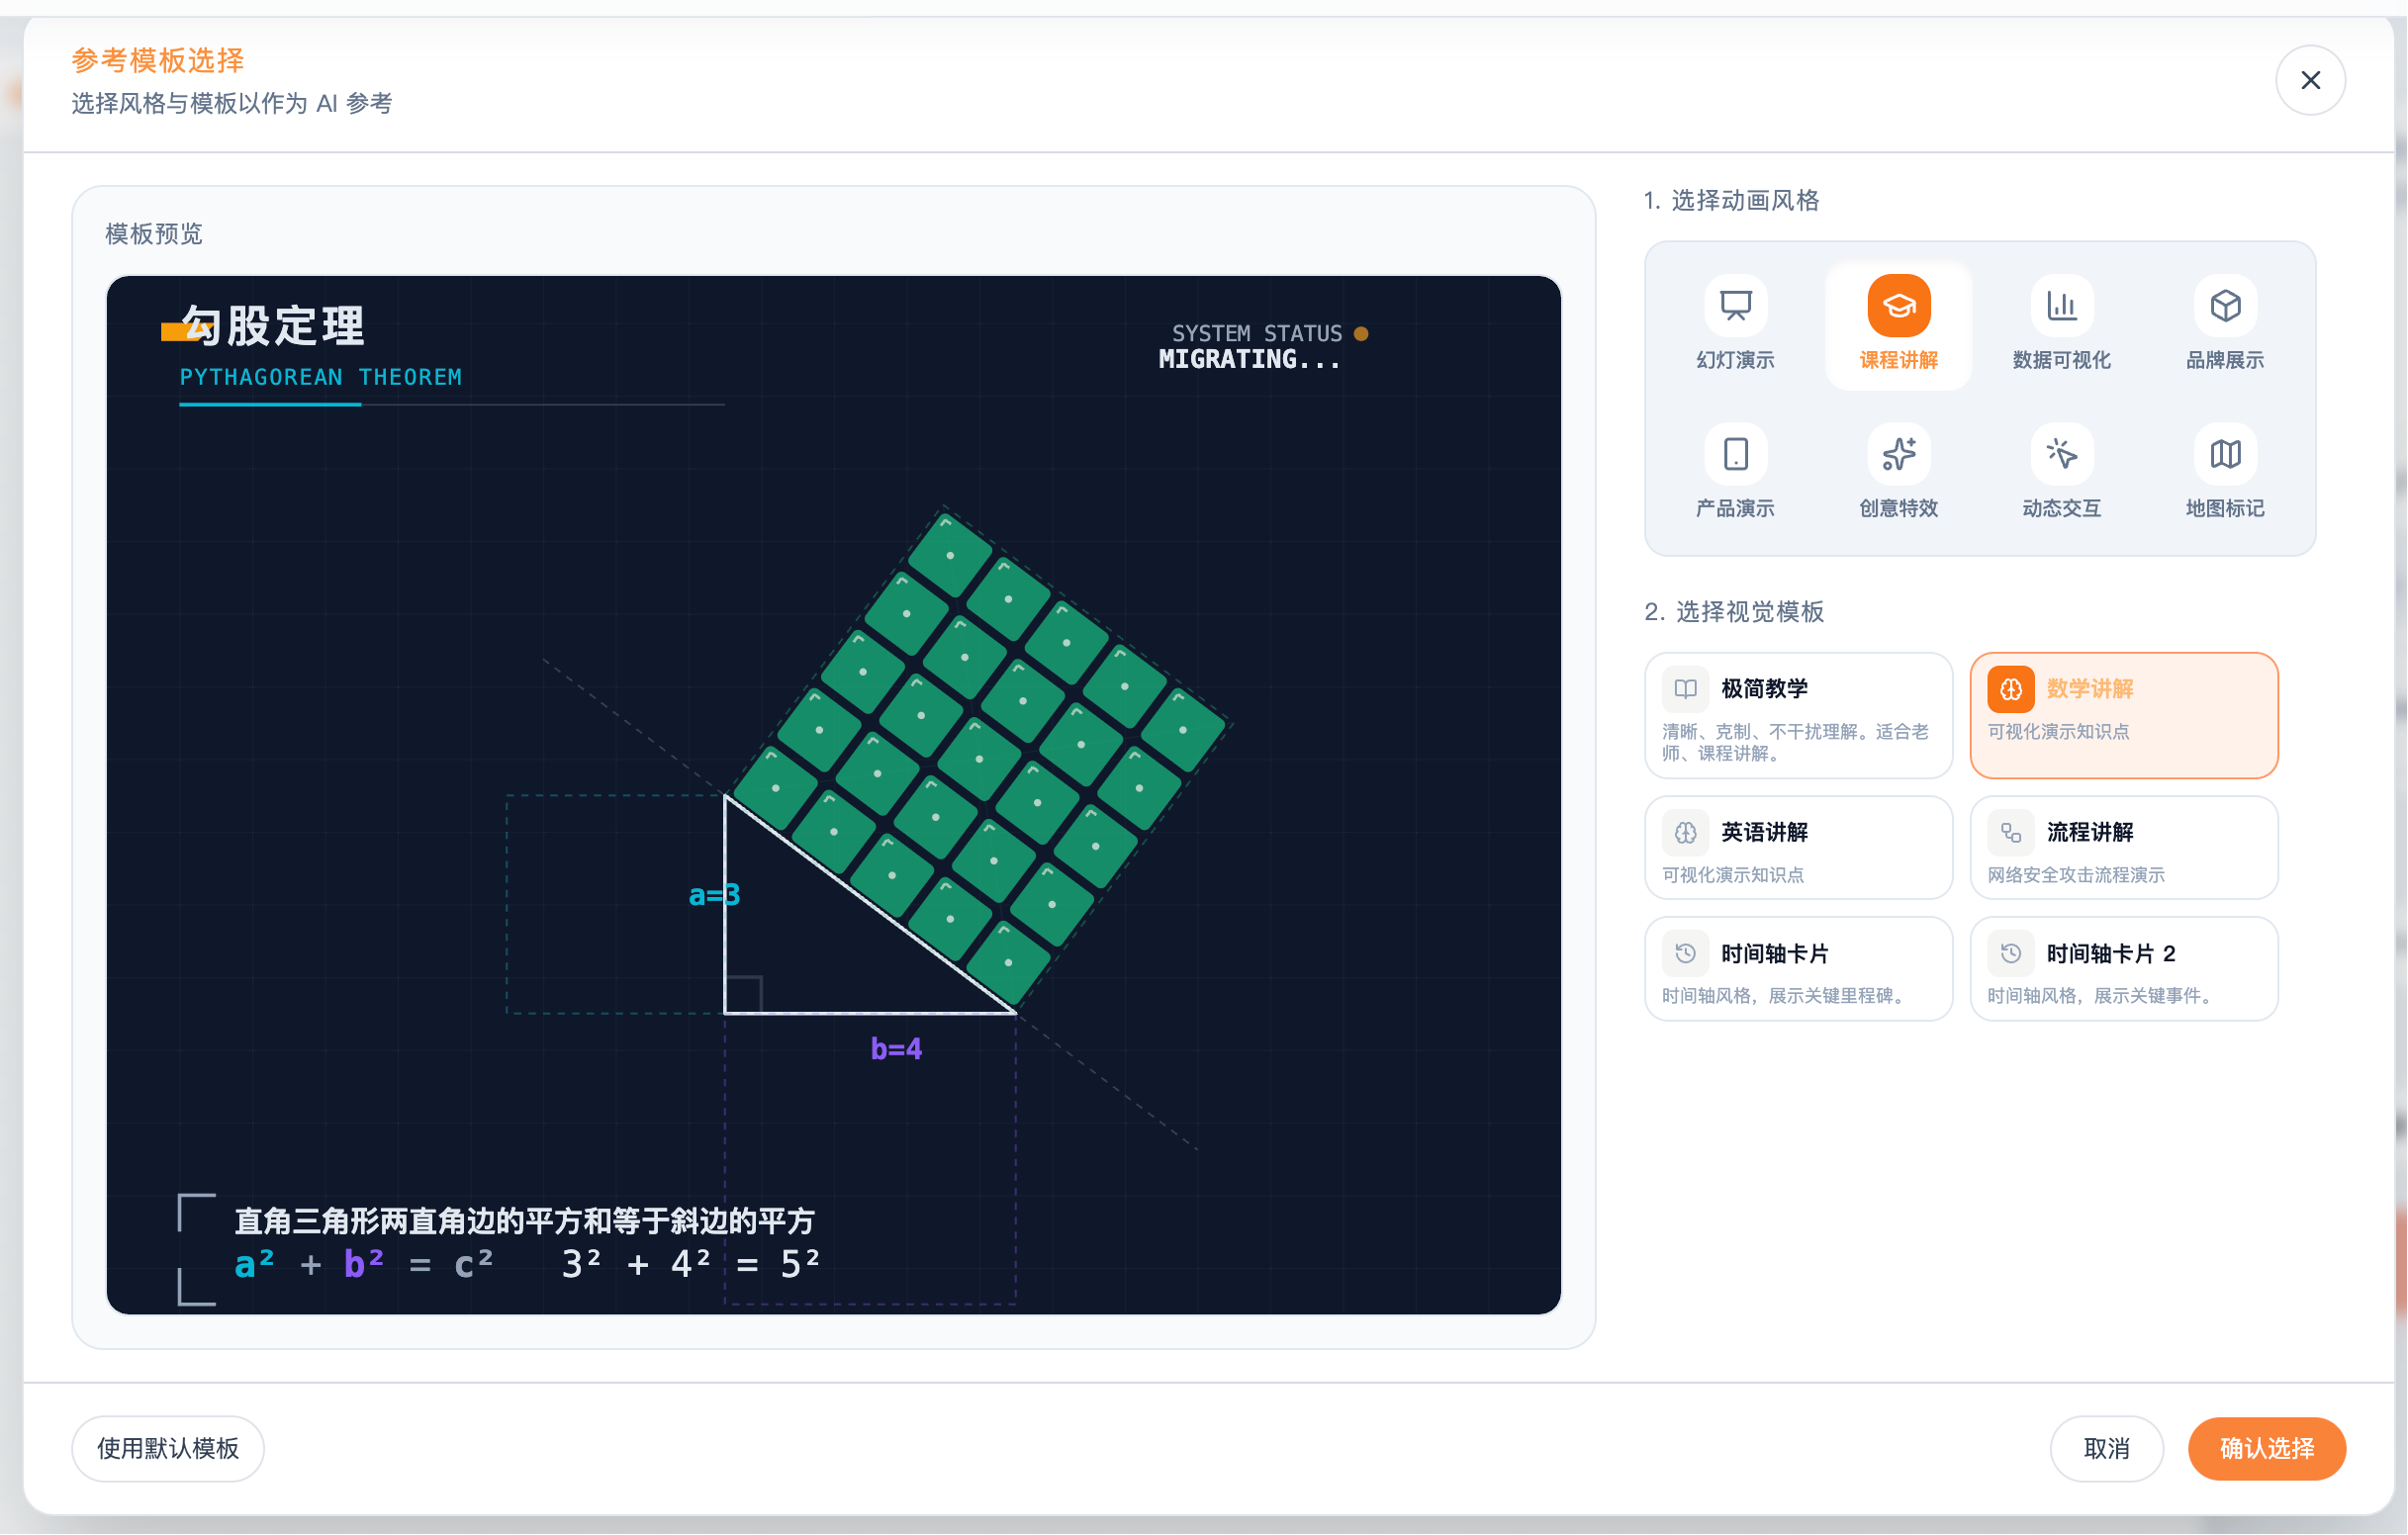Select the 课程讲解 graduation cap icon

point(1898,305)
